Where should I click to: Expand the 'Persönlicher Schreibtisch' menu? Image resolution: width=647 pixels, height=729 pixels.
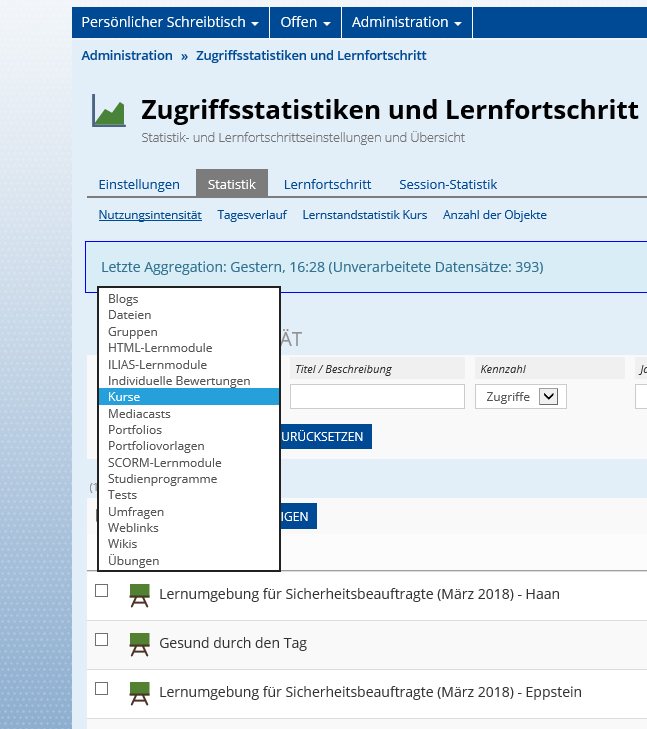pyautogui.click(x=170, y=22)
